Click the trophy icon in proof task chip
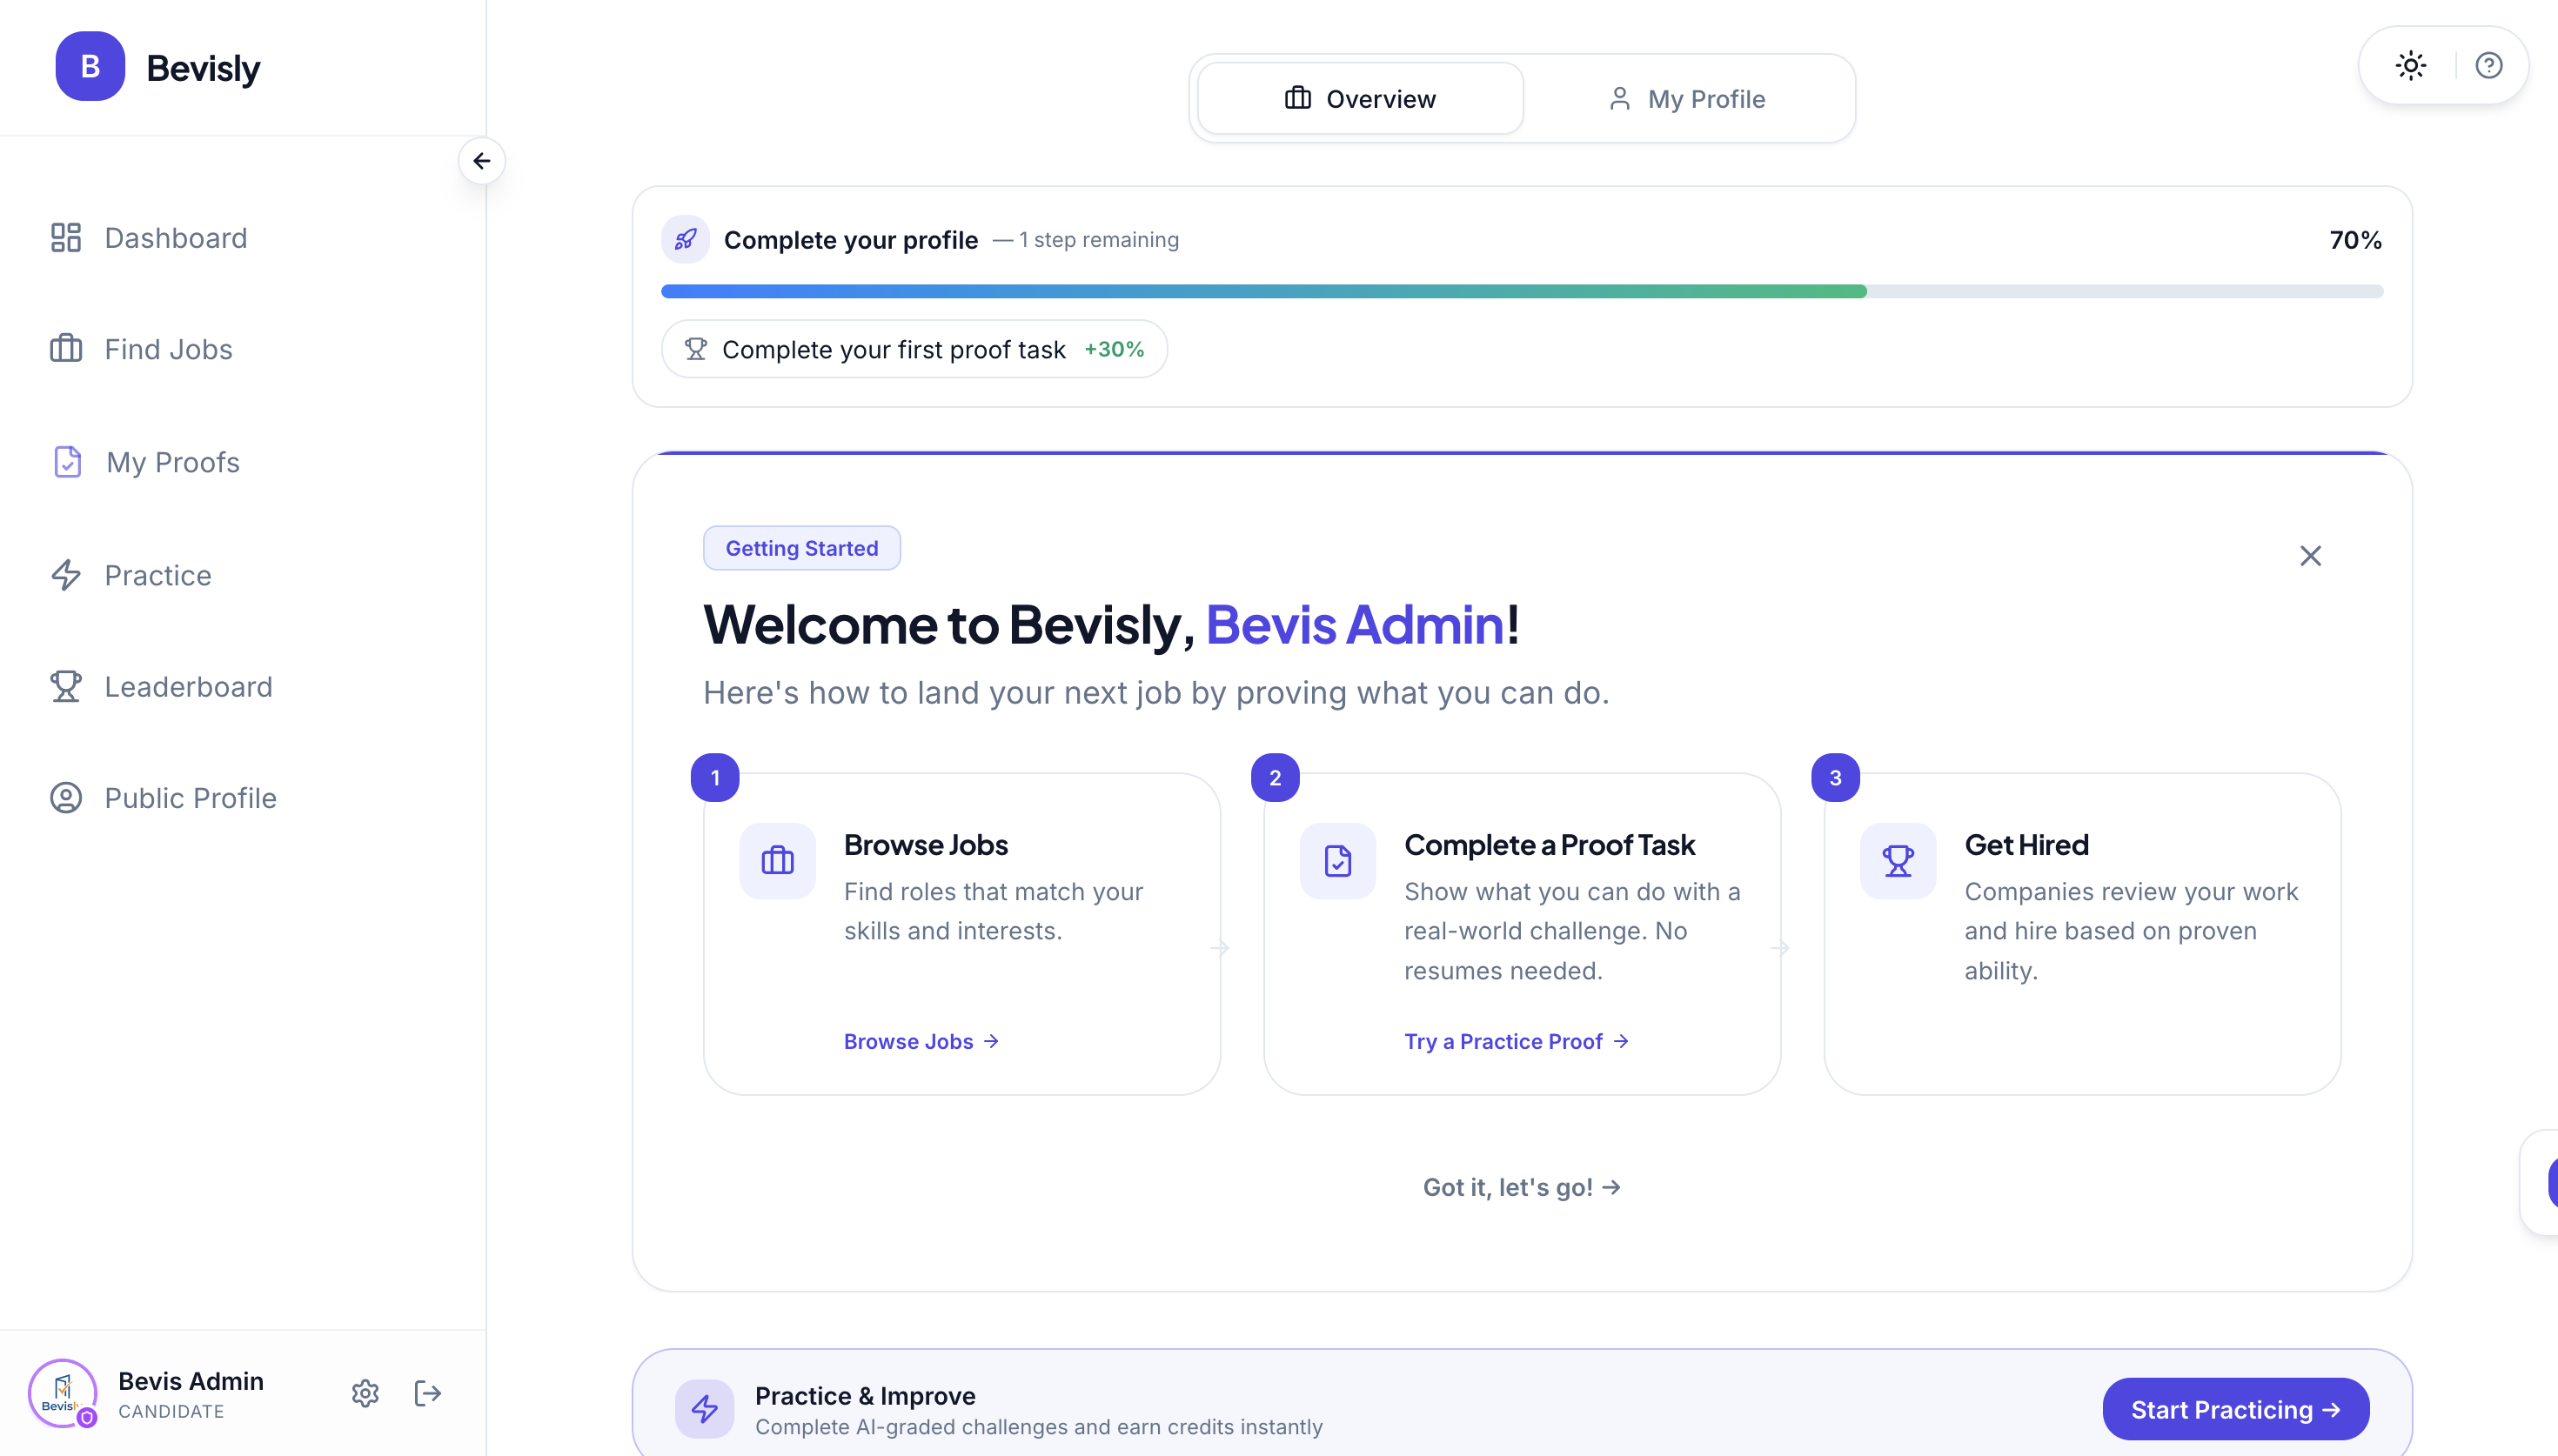The image size is (2558, 1456). [x=696, y=349]
